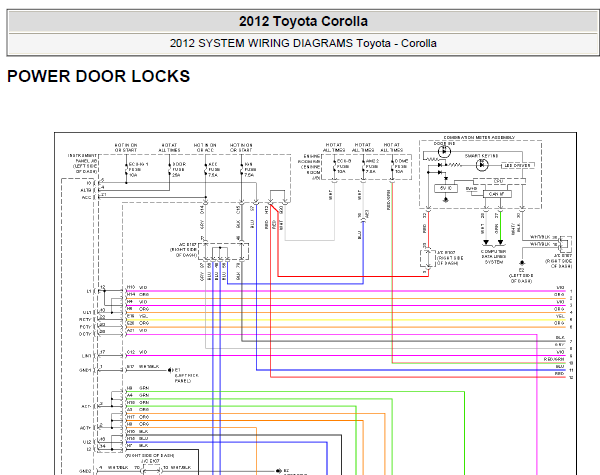Click 'INSTRUMENT PANEL J/B (LEFT SIDE OF DASH)' label

[83, 163]
